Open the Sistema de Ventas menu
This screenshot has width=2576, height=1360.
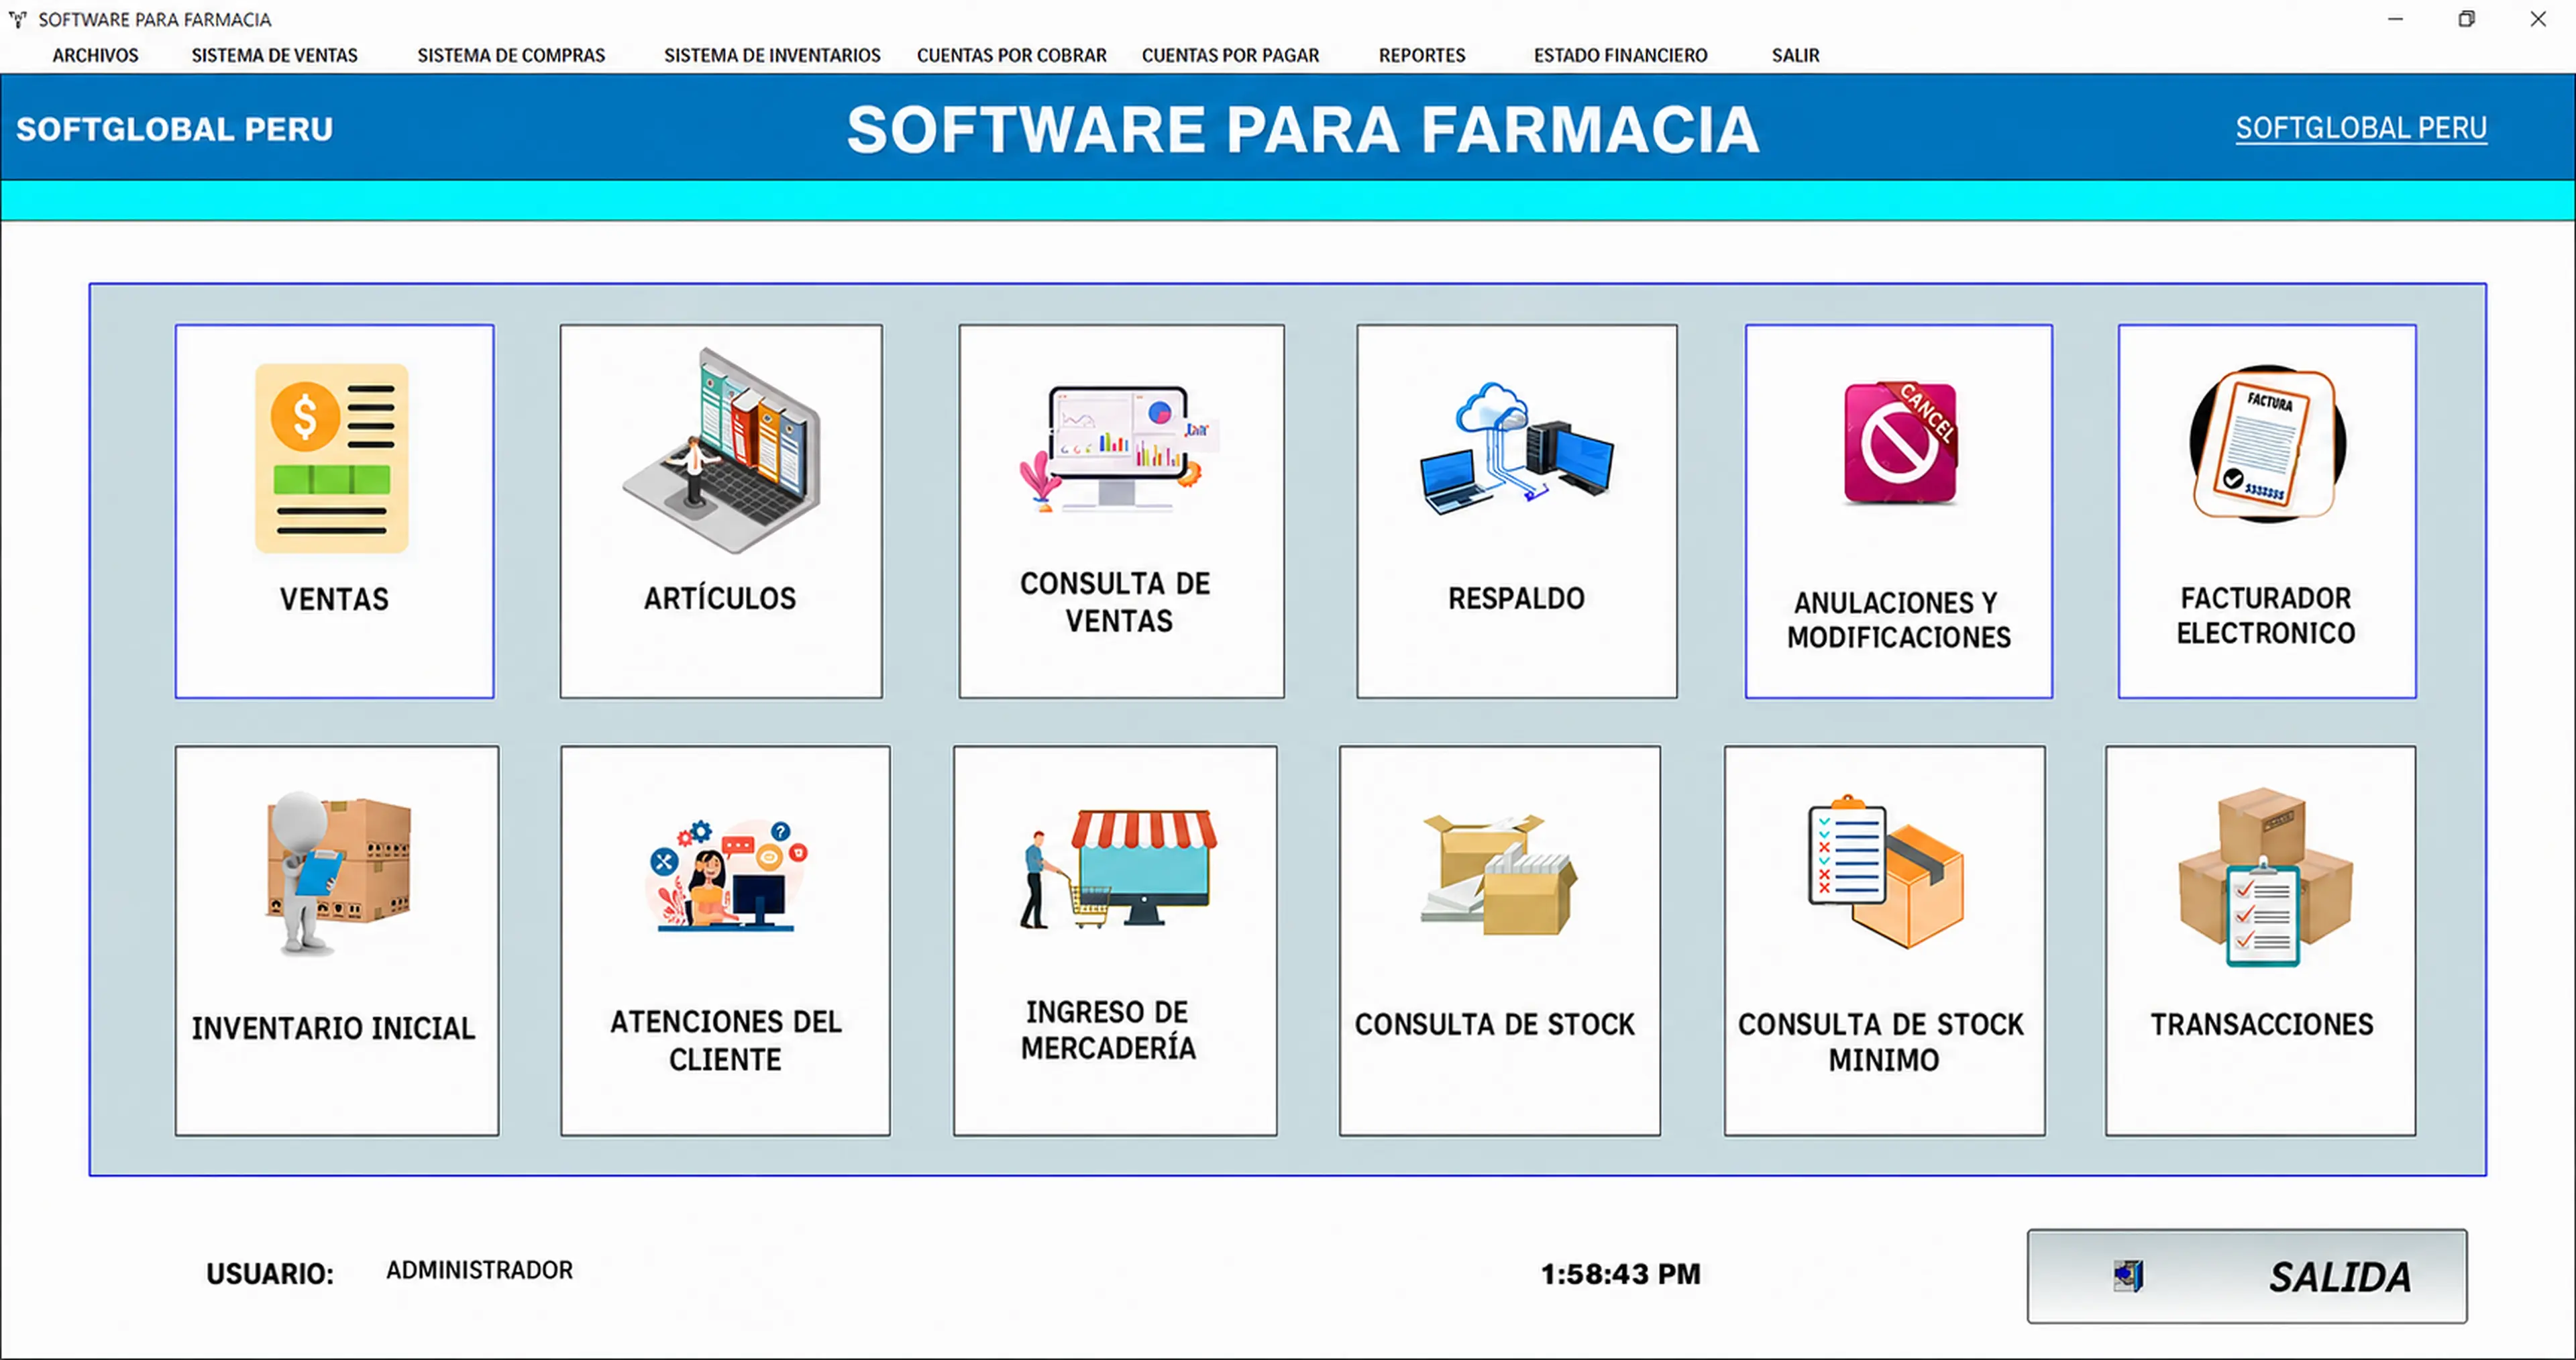274,55
